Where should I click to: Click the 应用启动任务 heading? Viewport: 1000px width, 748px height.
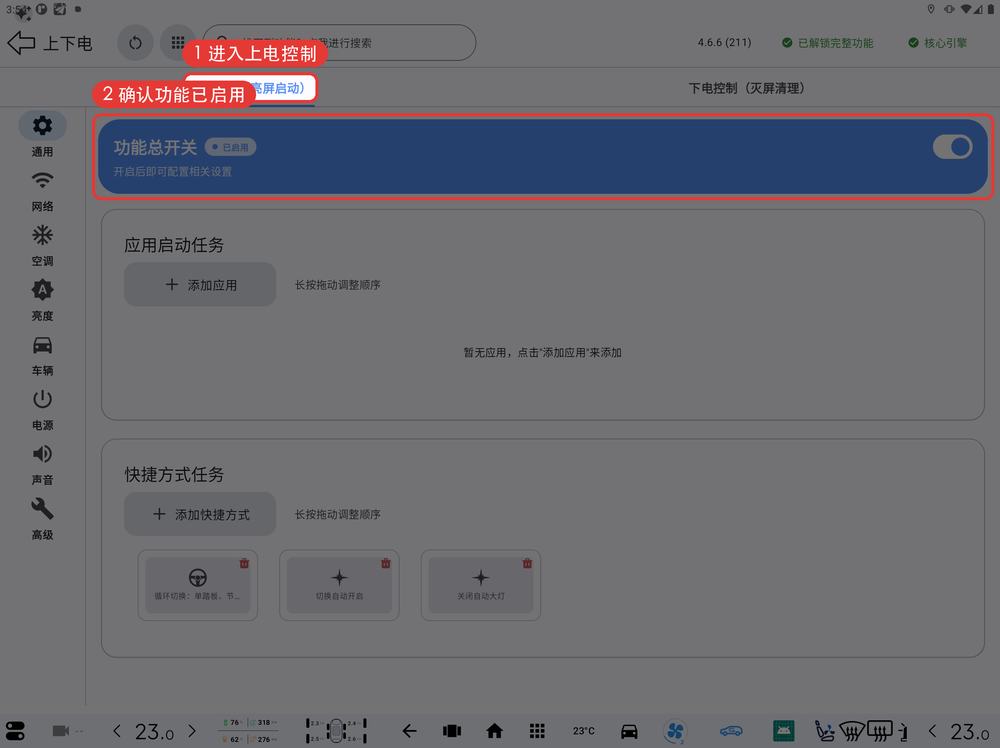point(173,245)
